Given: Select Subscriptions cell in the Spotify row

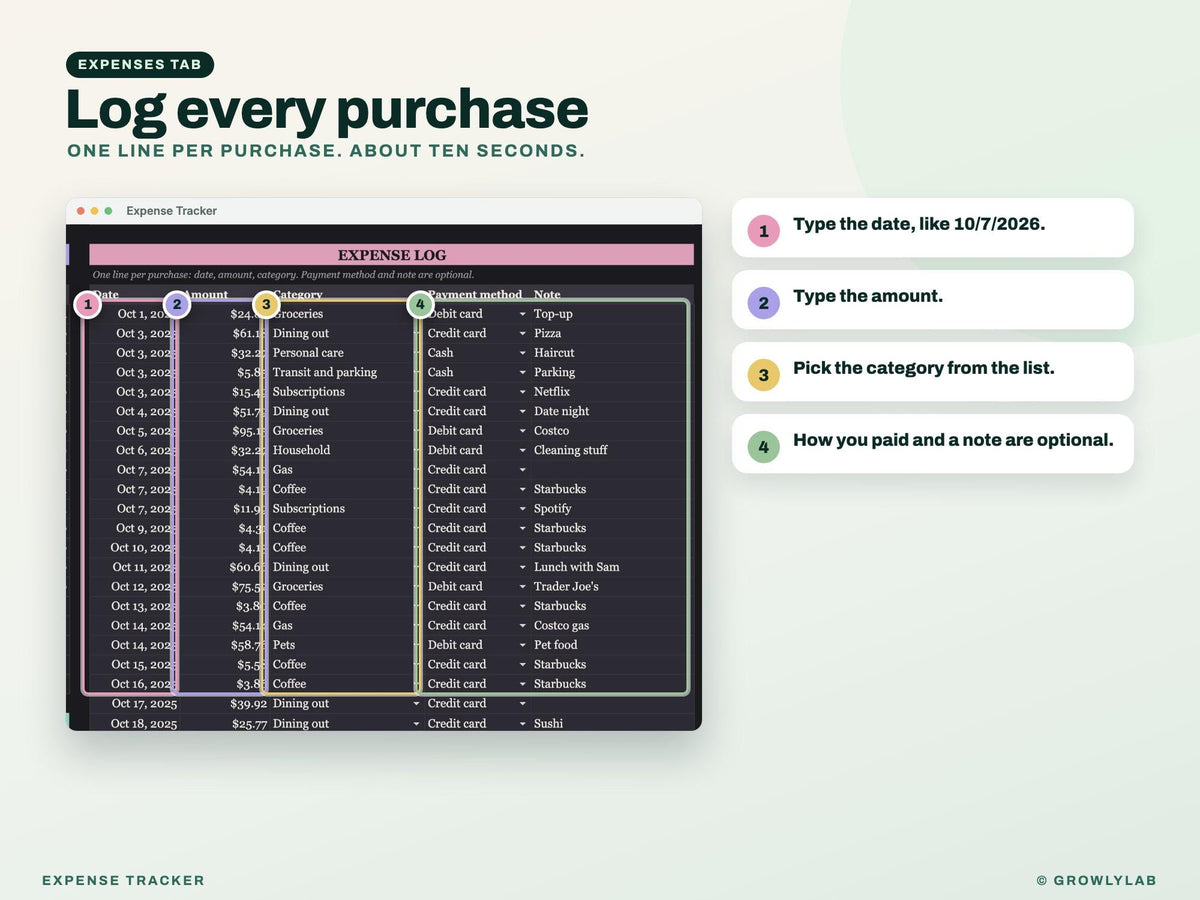Looking at the screenshot, I should pyautogui.click(x=345, y=509).
